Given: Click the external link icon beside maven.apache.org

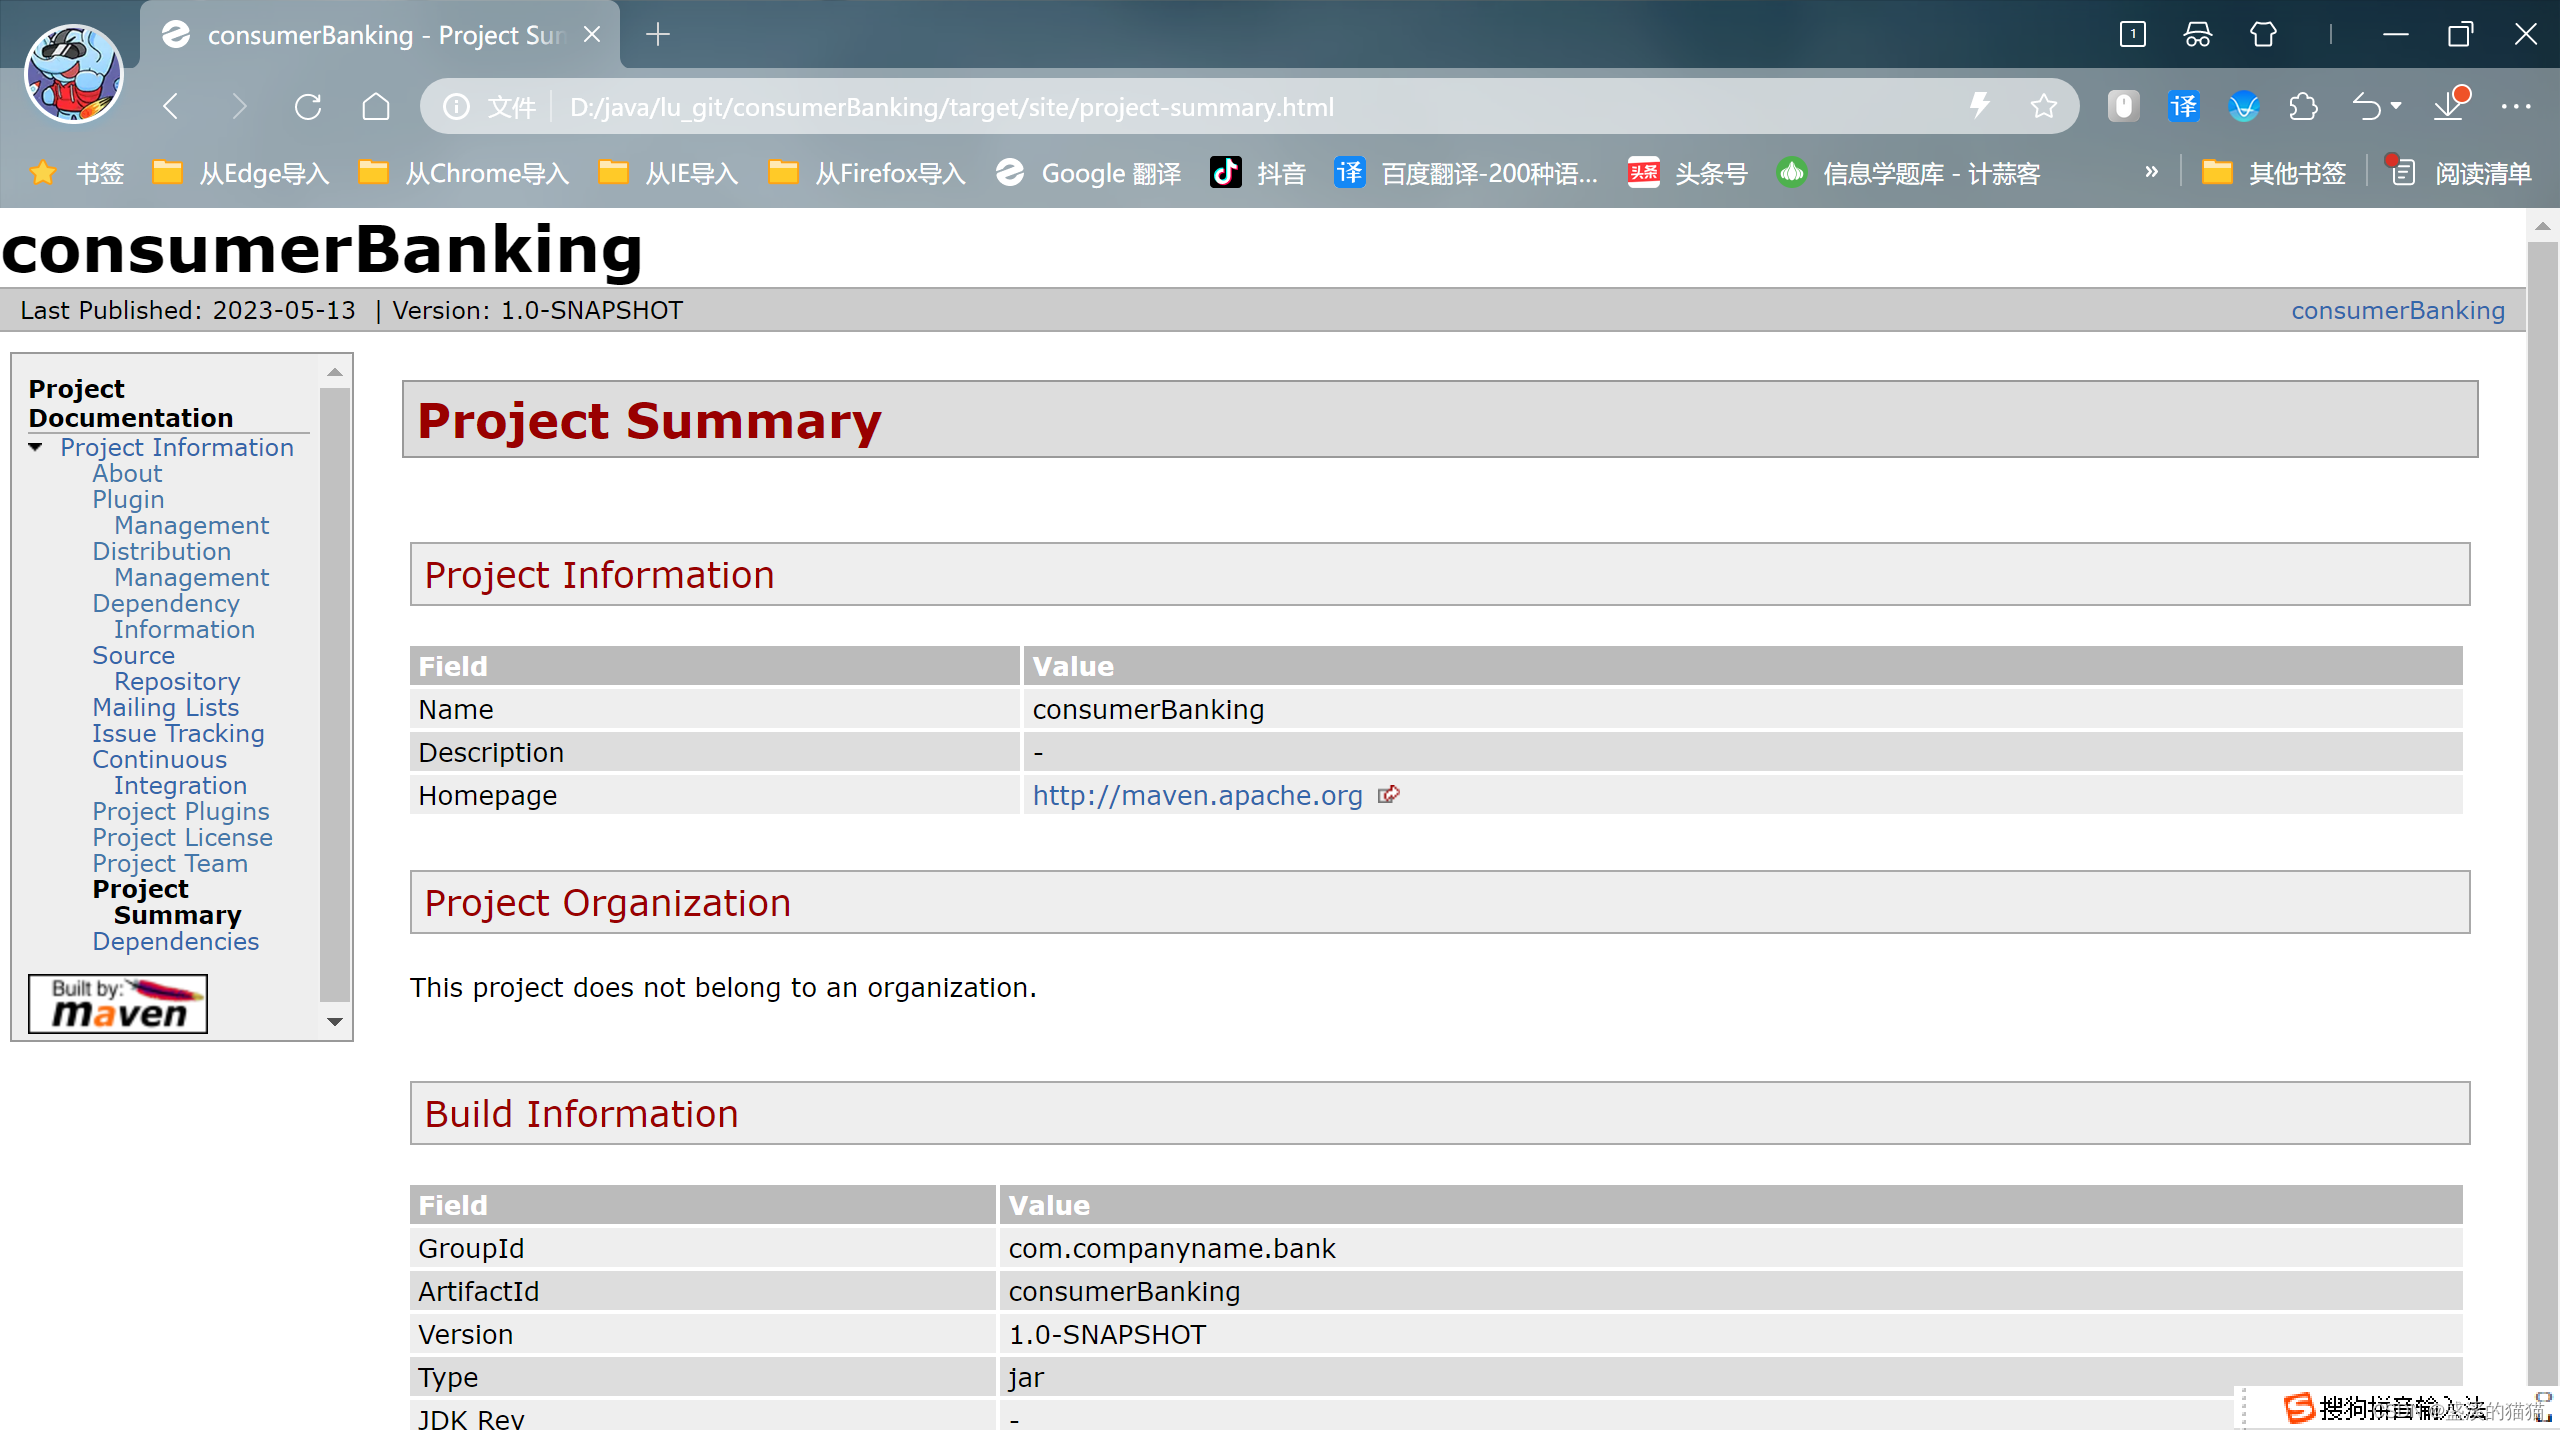Looking at the screenshot, I should (x=1389, y=795).
